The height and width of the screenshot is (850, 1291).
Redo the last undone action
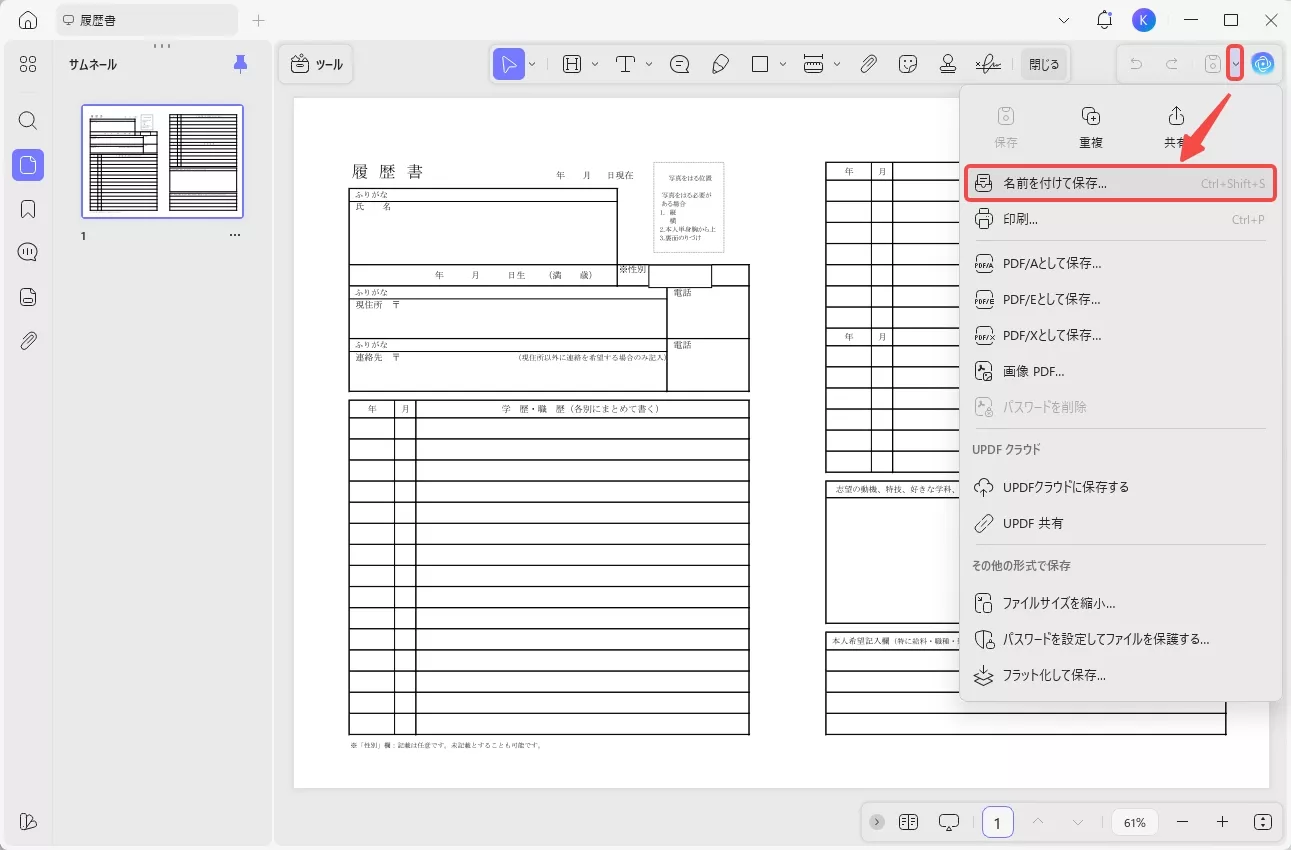click(x=1172, y=64)
